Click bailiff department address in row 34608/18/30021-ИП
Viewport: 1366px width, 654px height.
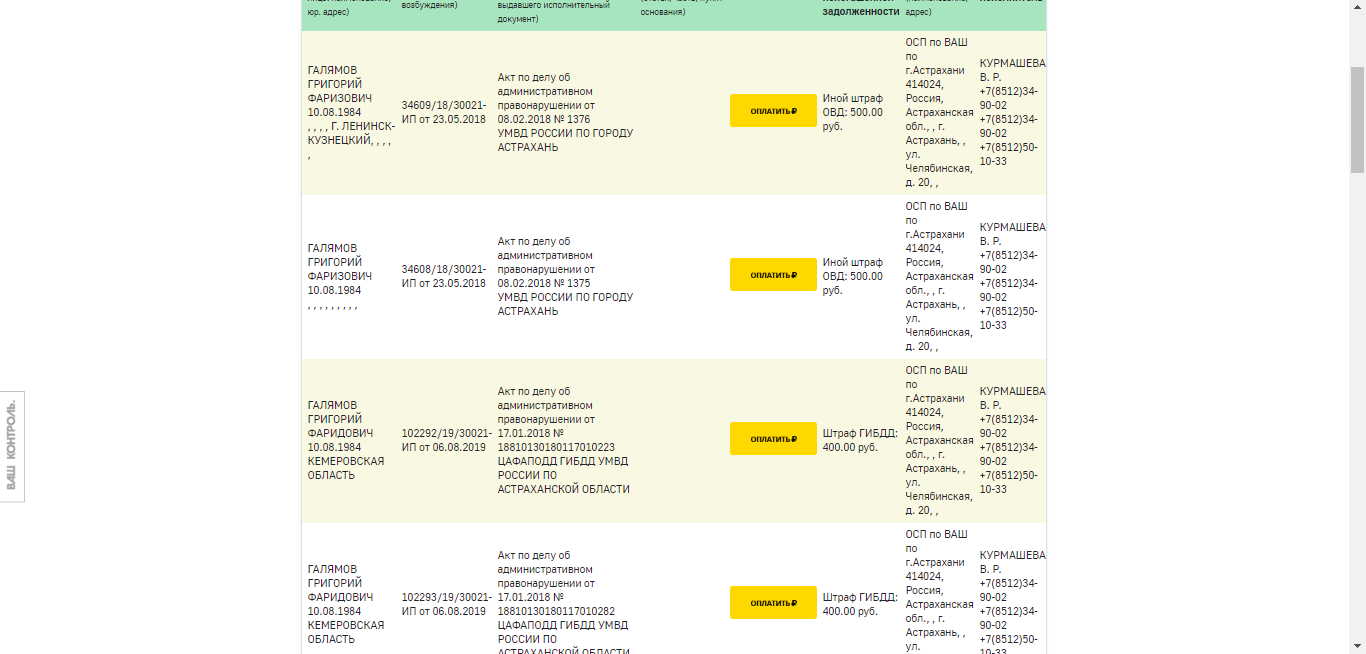pos(939,276)
